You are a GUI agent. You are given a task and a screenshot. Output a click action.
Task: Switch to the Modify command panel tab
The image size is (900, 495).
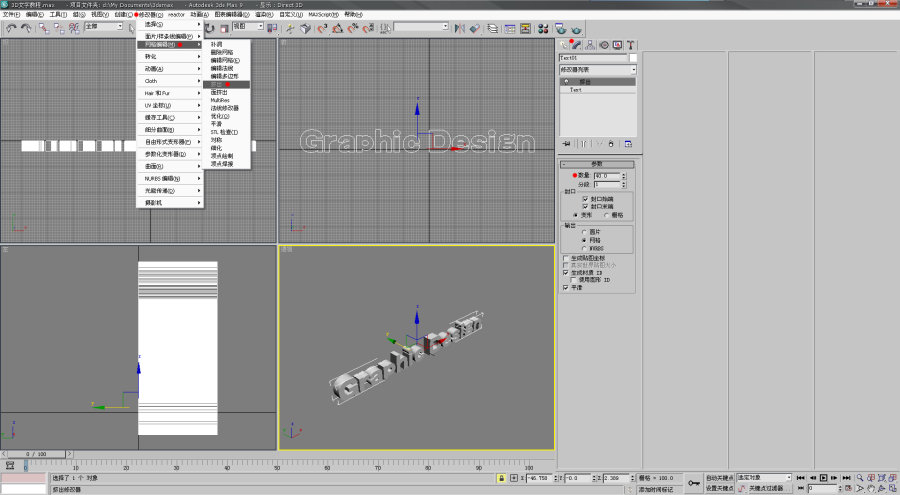click(576, 45)
